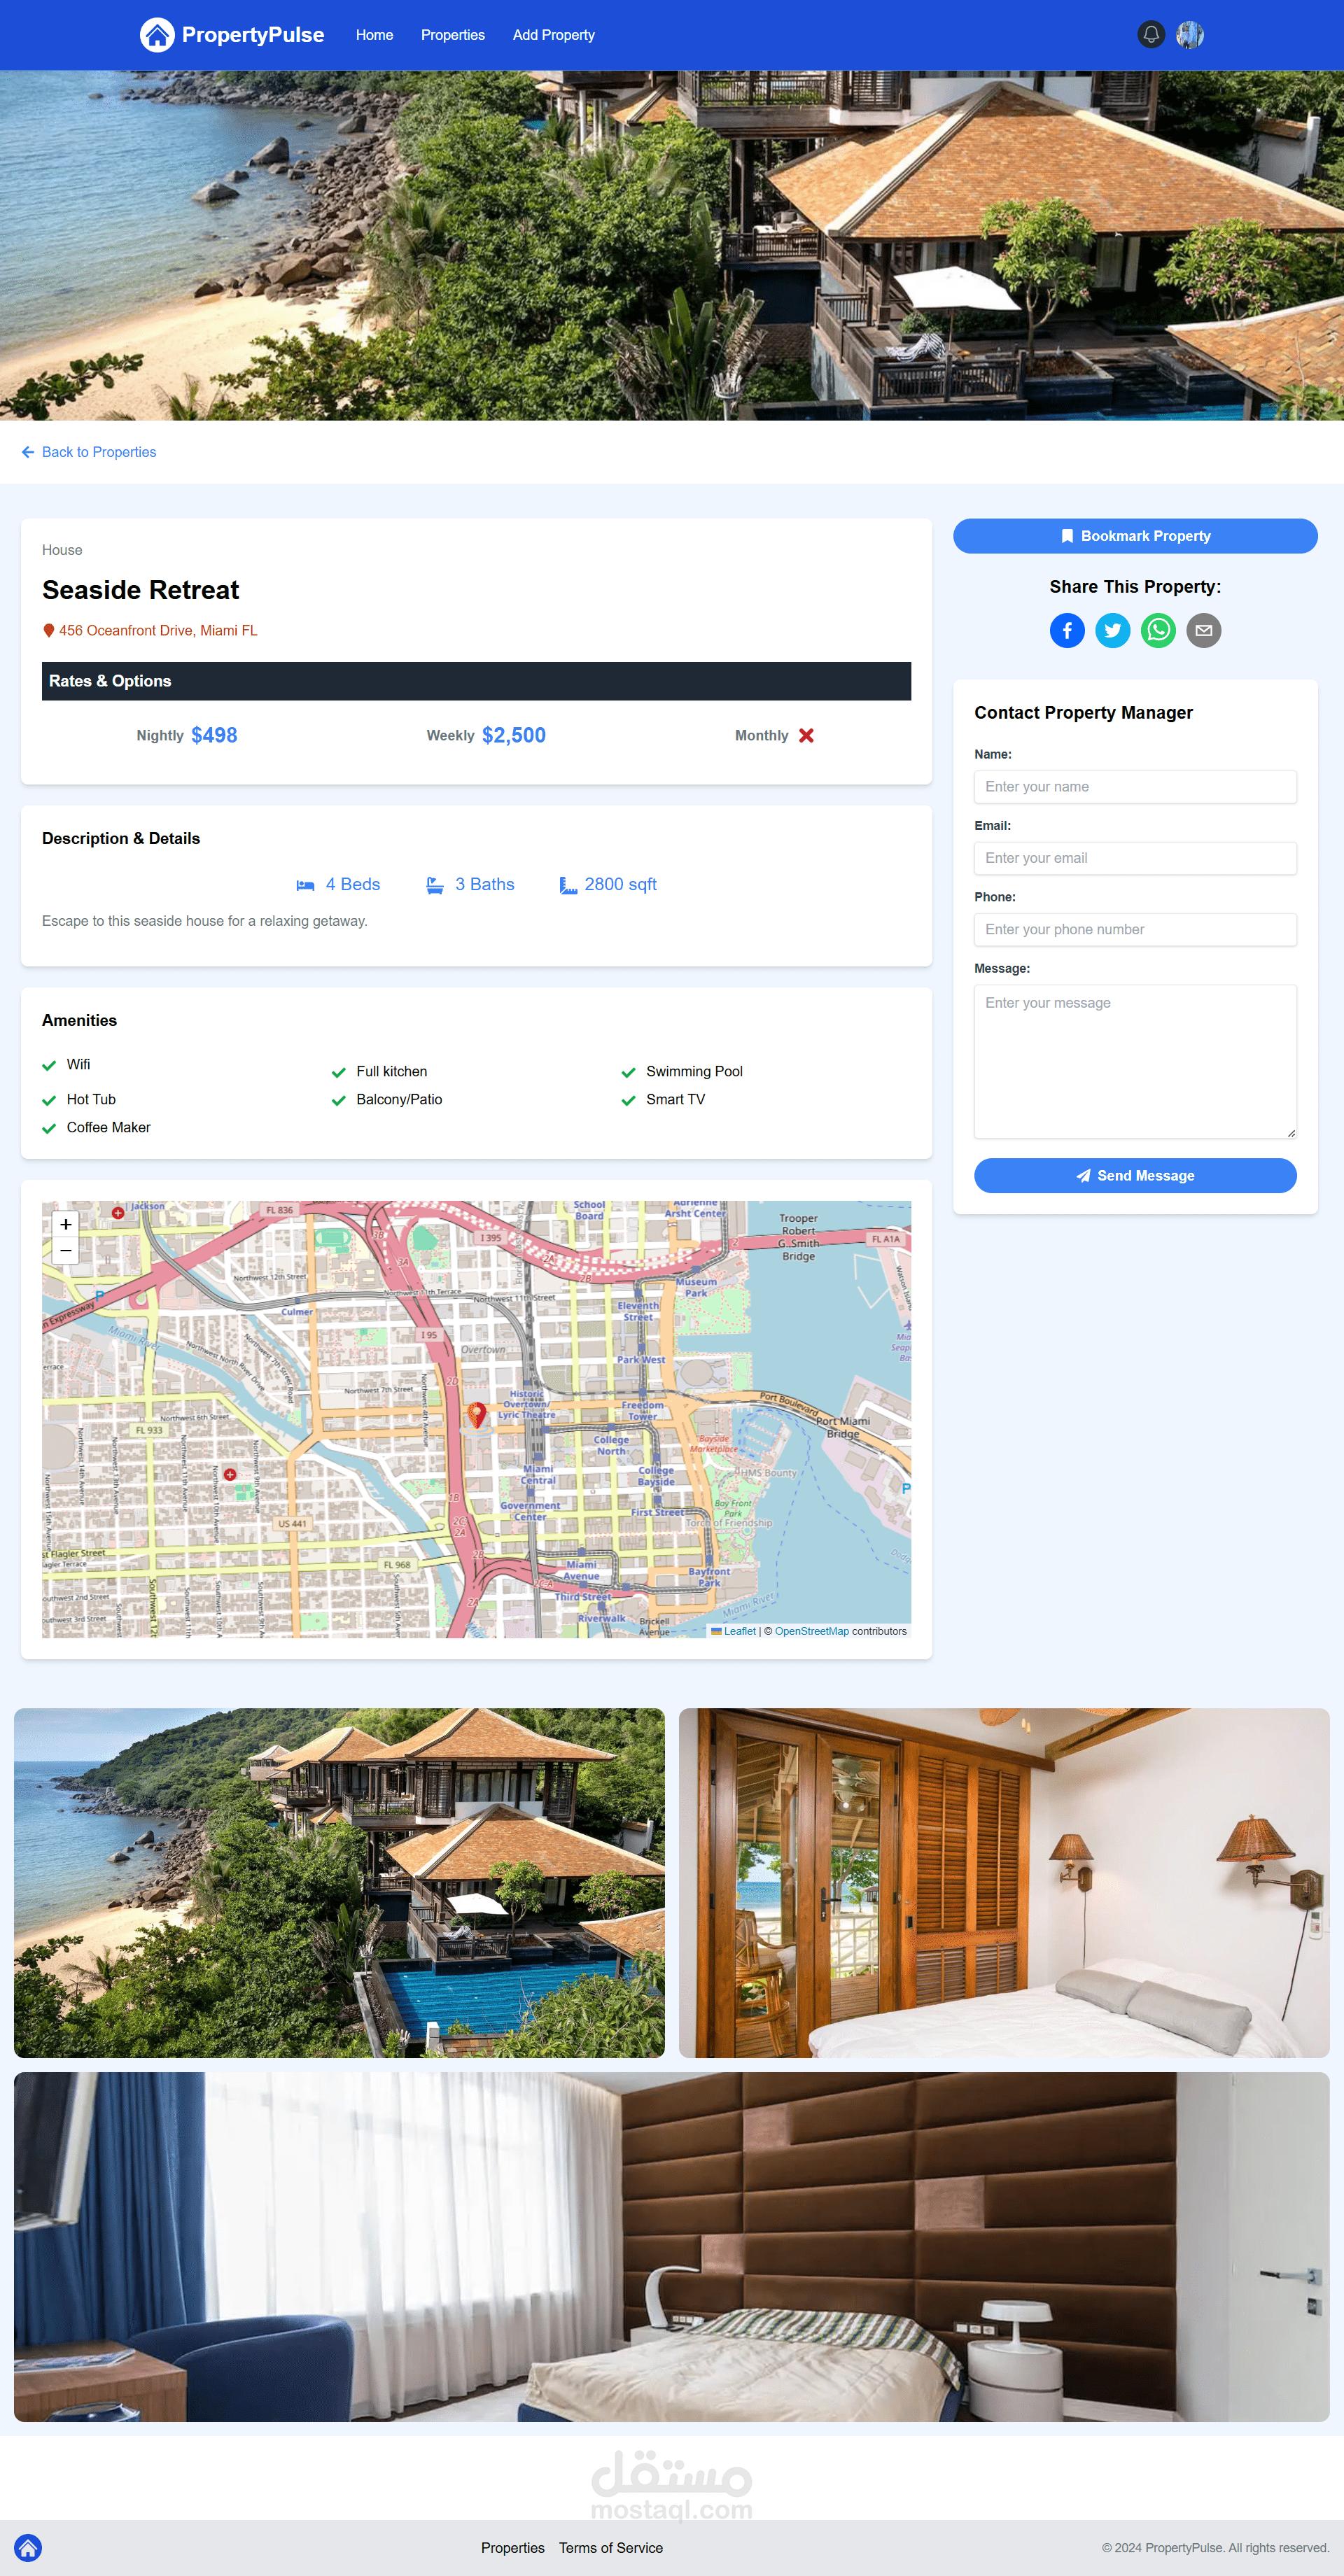Zoom in on the map
1344x2576 pixels.
(x=66, y=1224)
